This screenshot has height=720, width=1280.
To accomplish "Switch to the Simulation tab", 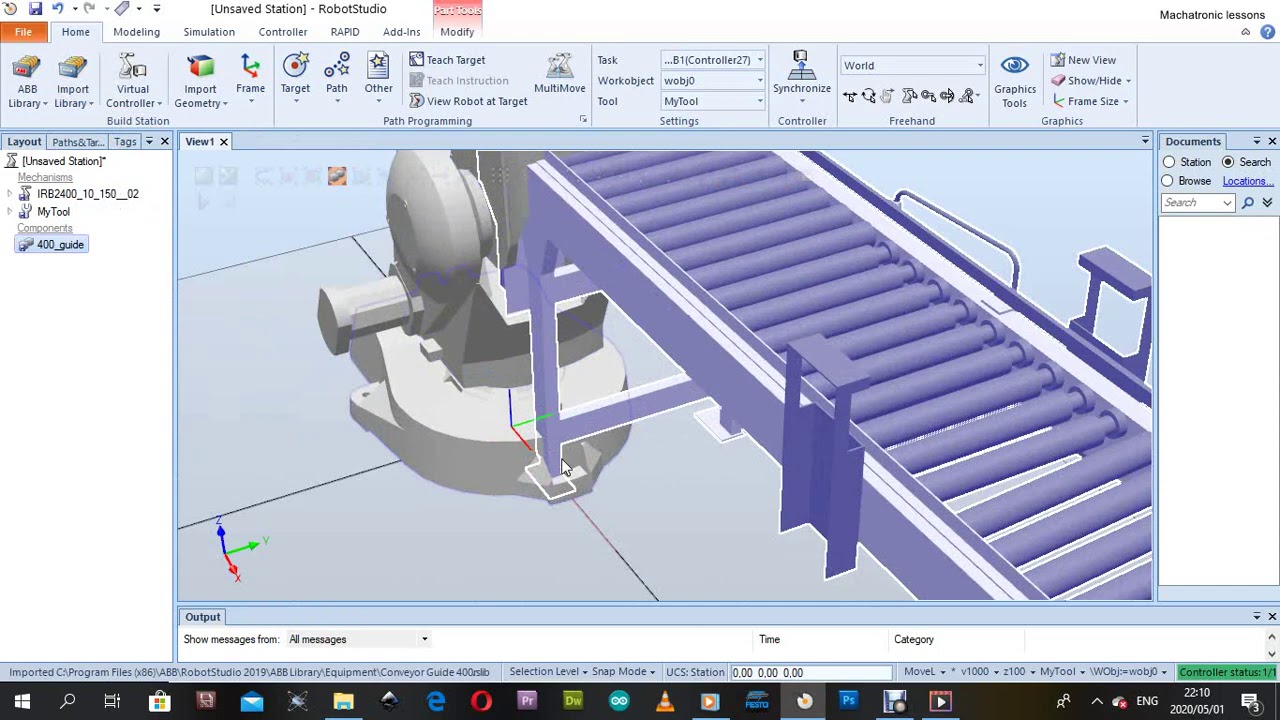I will pos(209,32).
